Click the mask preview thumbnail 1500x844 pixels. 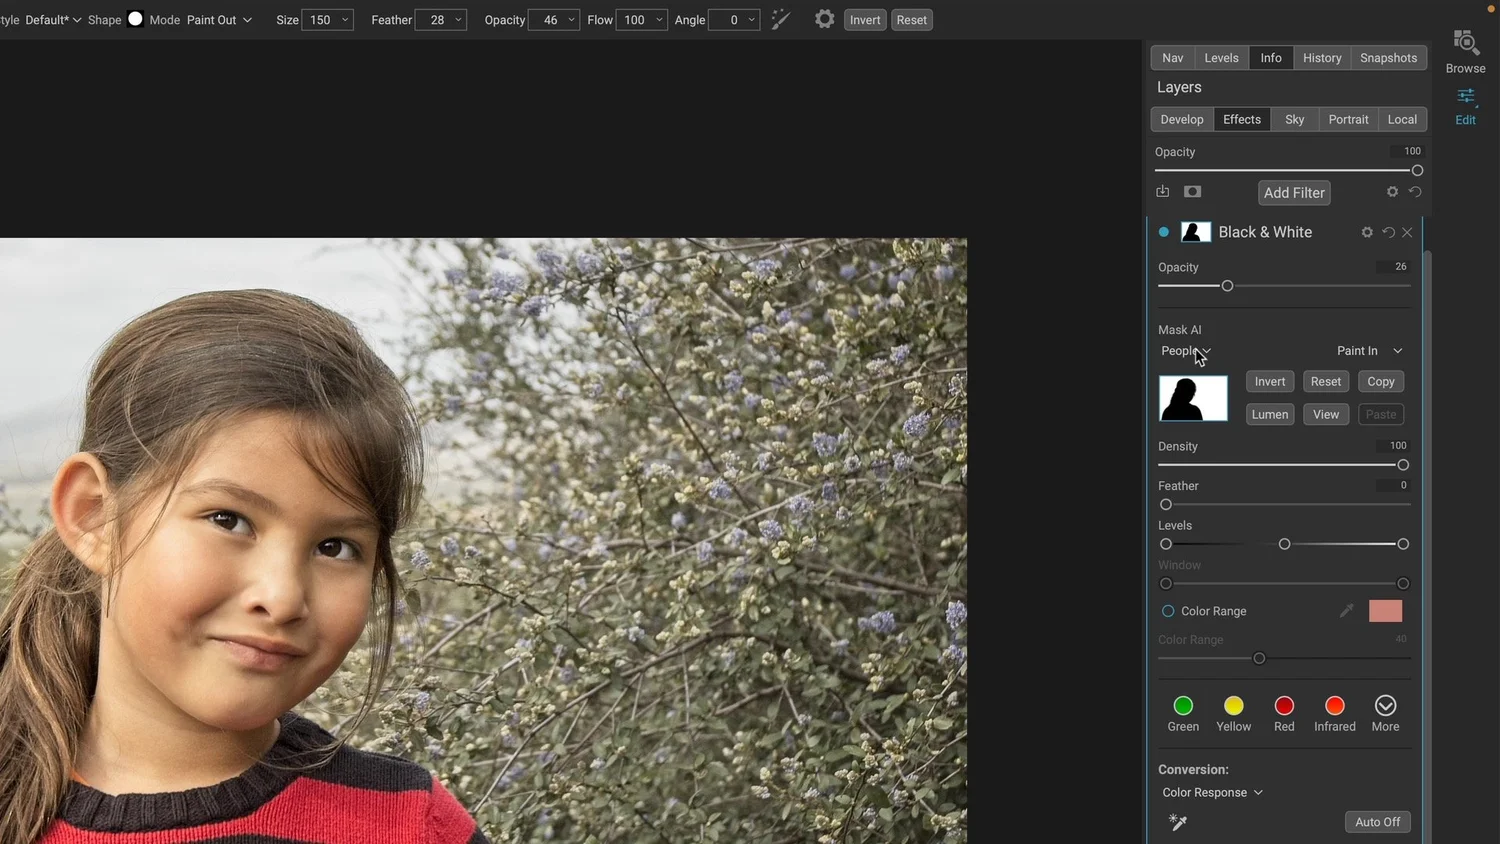coord(1192,397)
